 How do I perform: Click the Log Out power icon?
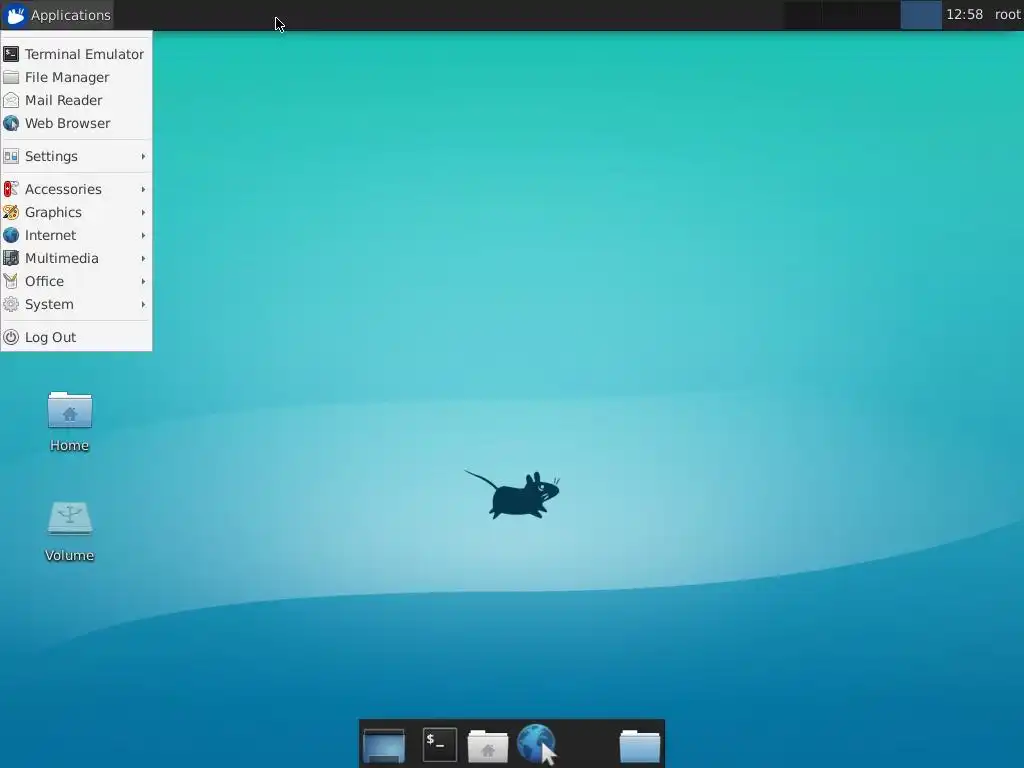pos(11,337)
